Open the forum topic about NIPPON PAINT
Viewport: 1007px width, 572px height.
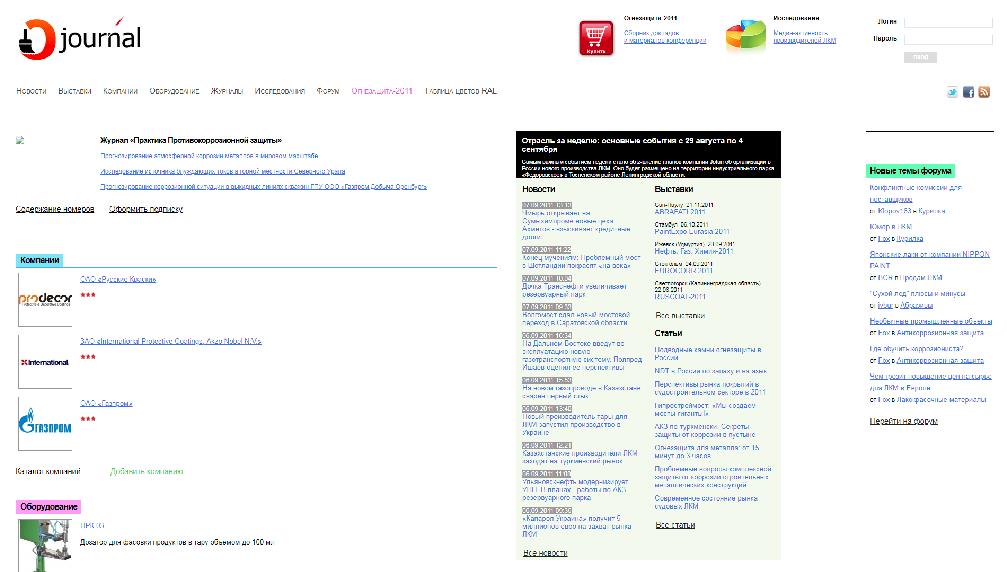[x=929, y=259]
